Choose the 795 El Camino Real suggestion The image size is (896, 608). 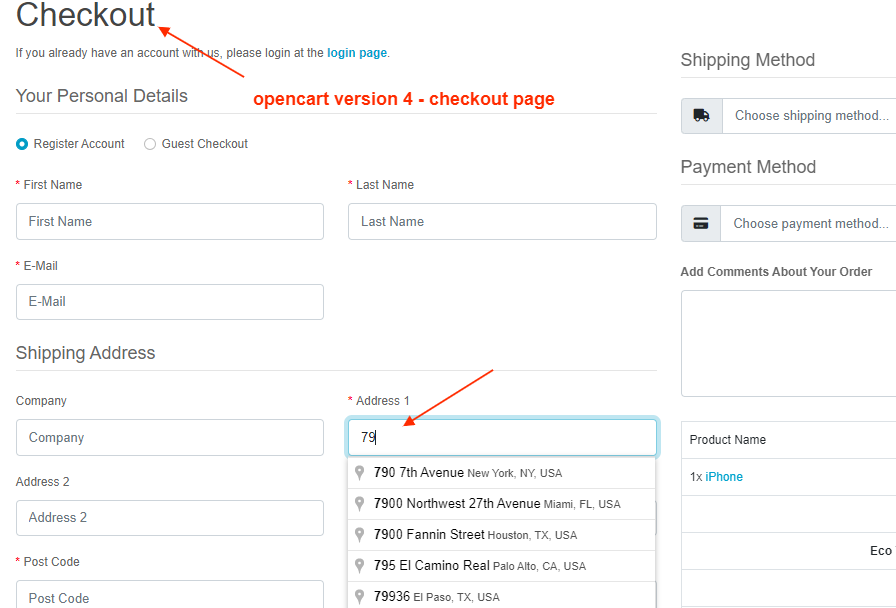coord(480,566)
